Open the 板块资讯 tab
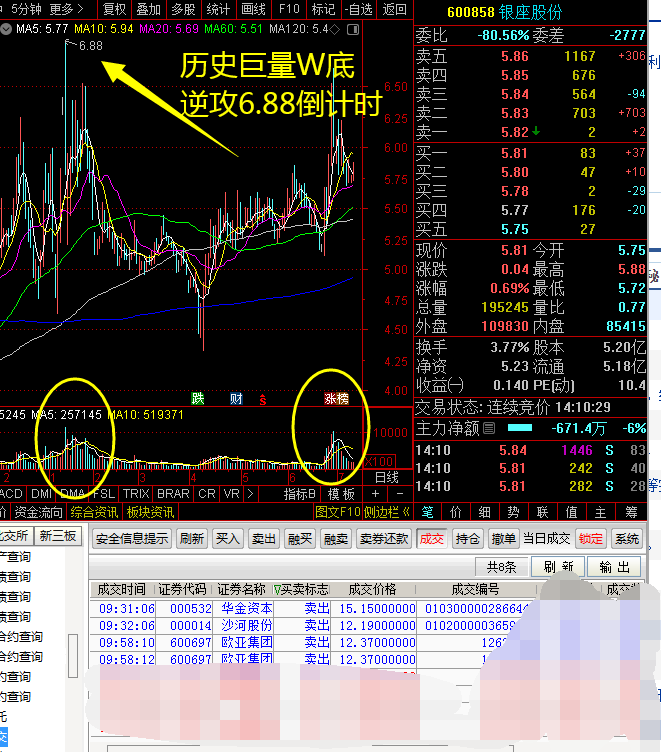Image resolution: width=661 pixels, height=752 pixels. (151, 512)
